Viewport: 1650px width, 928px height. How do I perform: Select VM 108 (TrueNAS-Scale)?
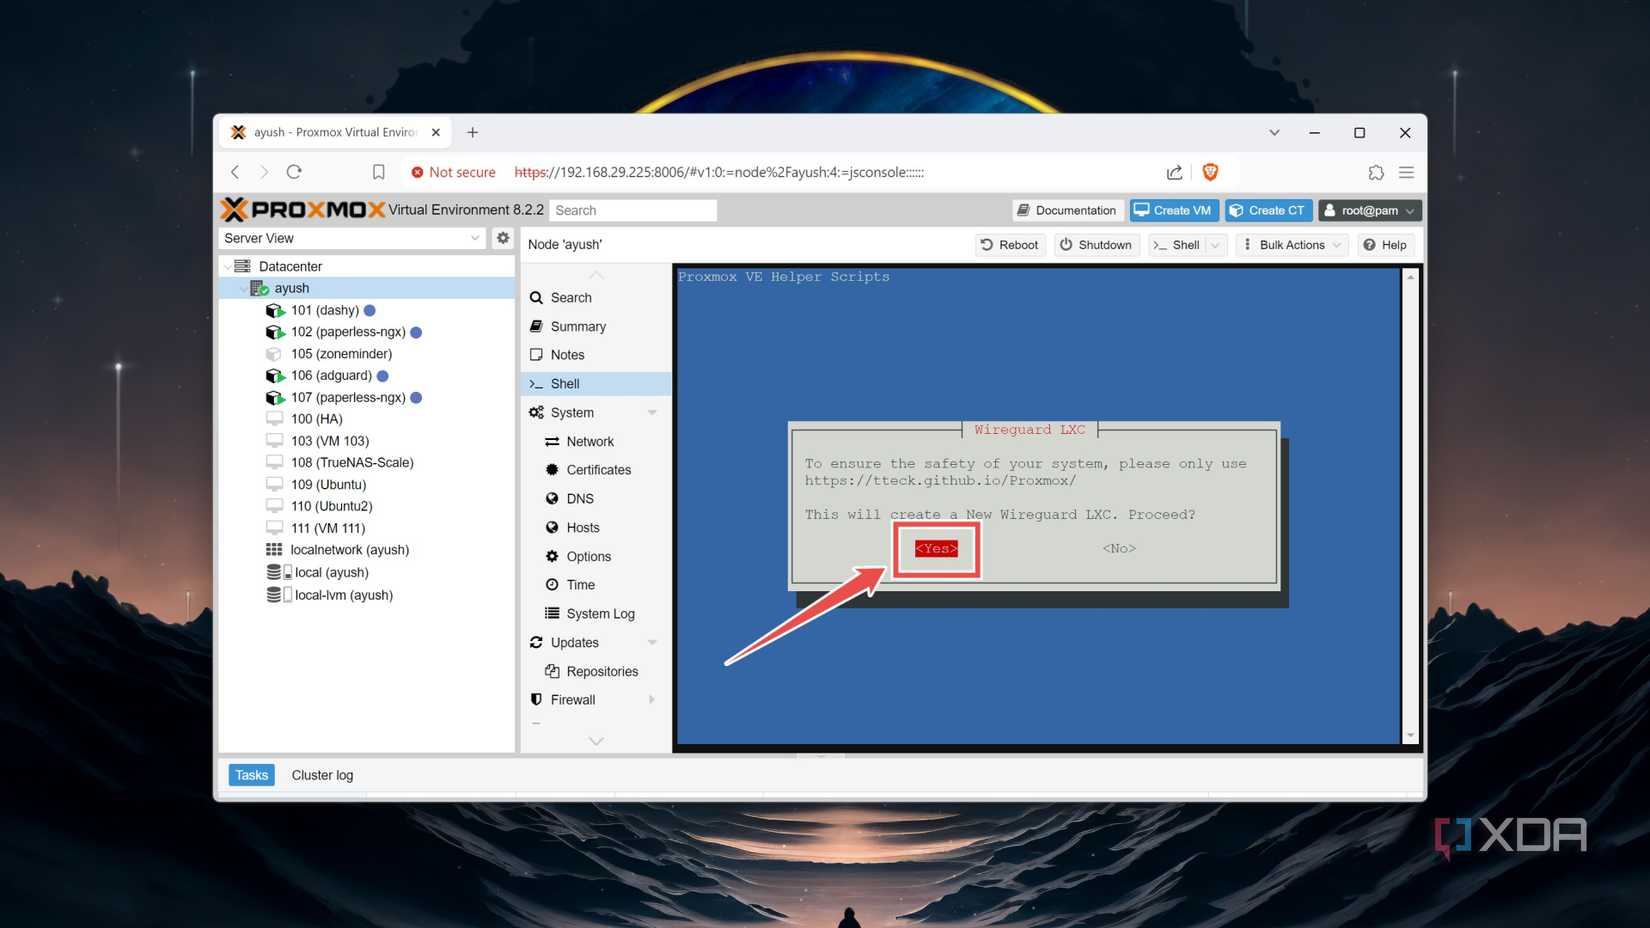(x=352, y=463)
